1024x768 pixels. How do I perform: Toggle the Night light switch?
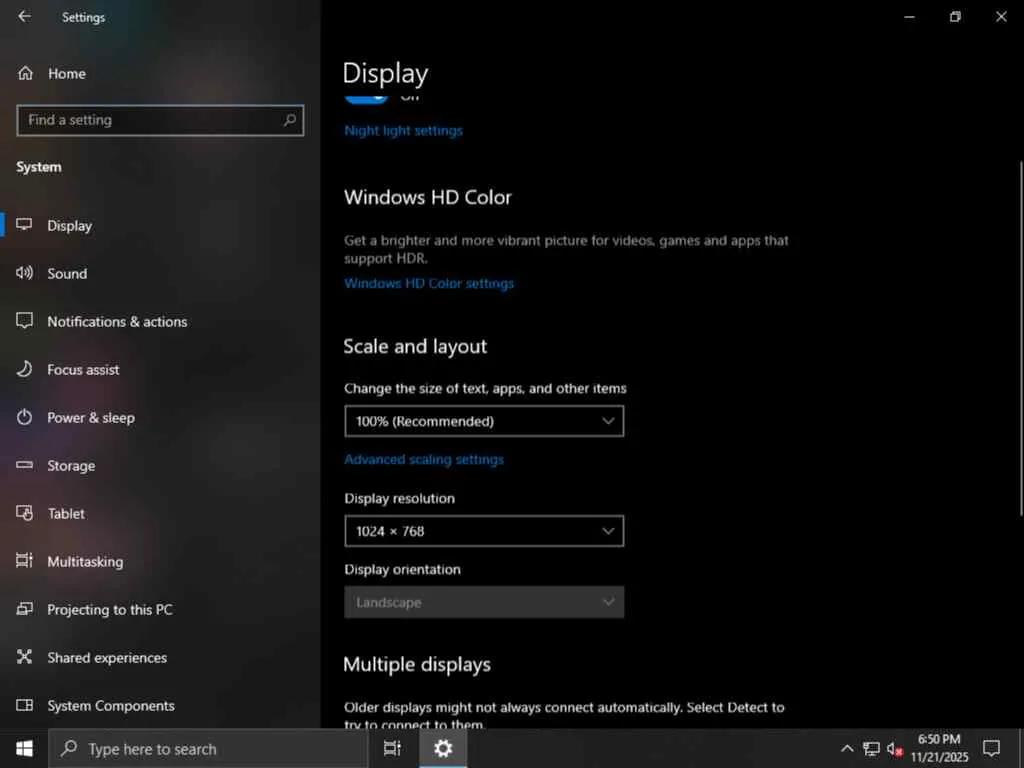366,98
